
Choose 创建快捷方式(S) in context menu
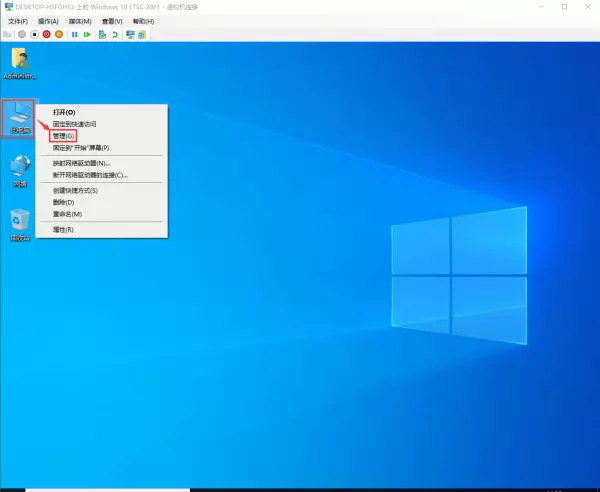(102, 191)
